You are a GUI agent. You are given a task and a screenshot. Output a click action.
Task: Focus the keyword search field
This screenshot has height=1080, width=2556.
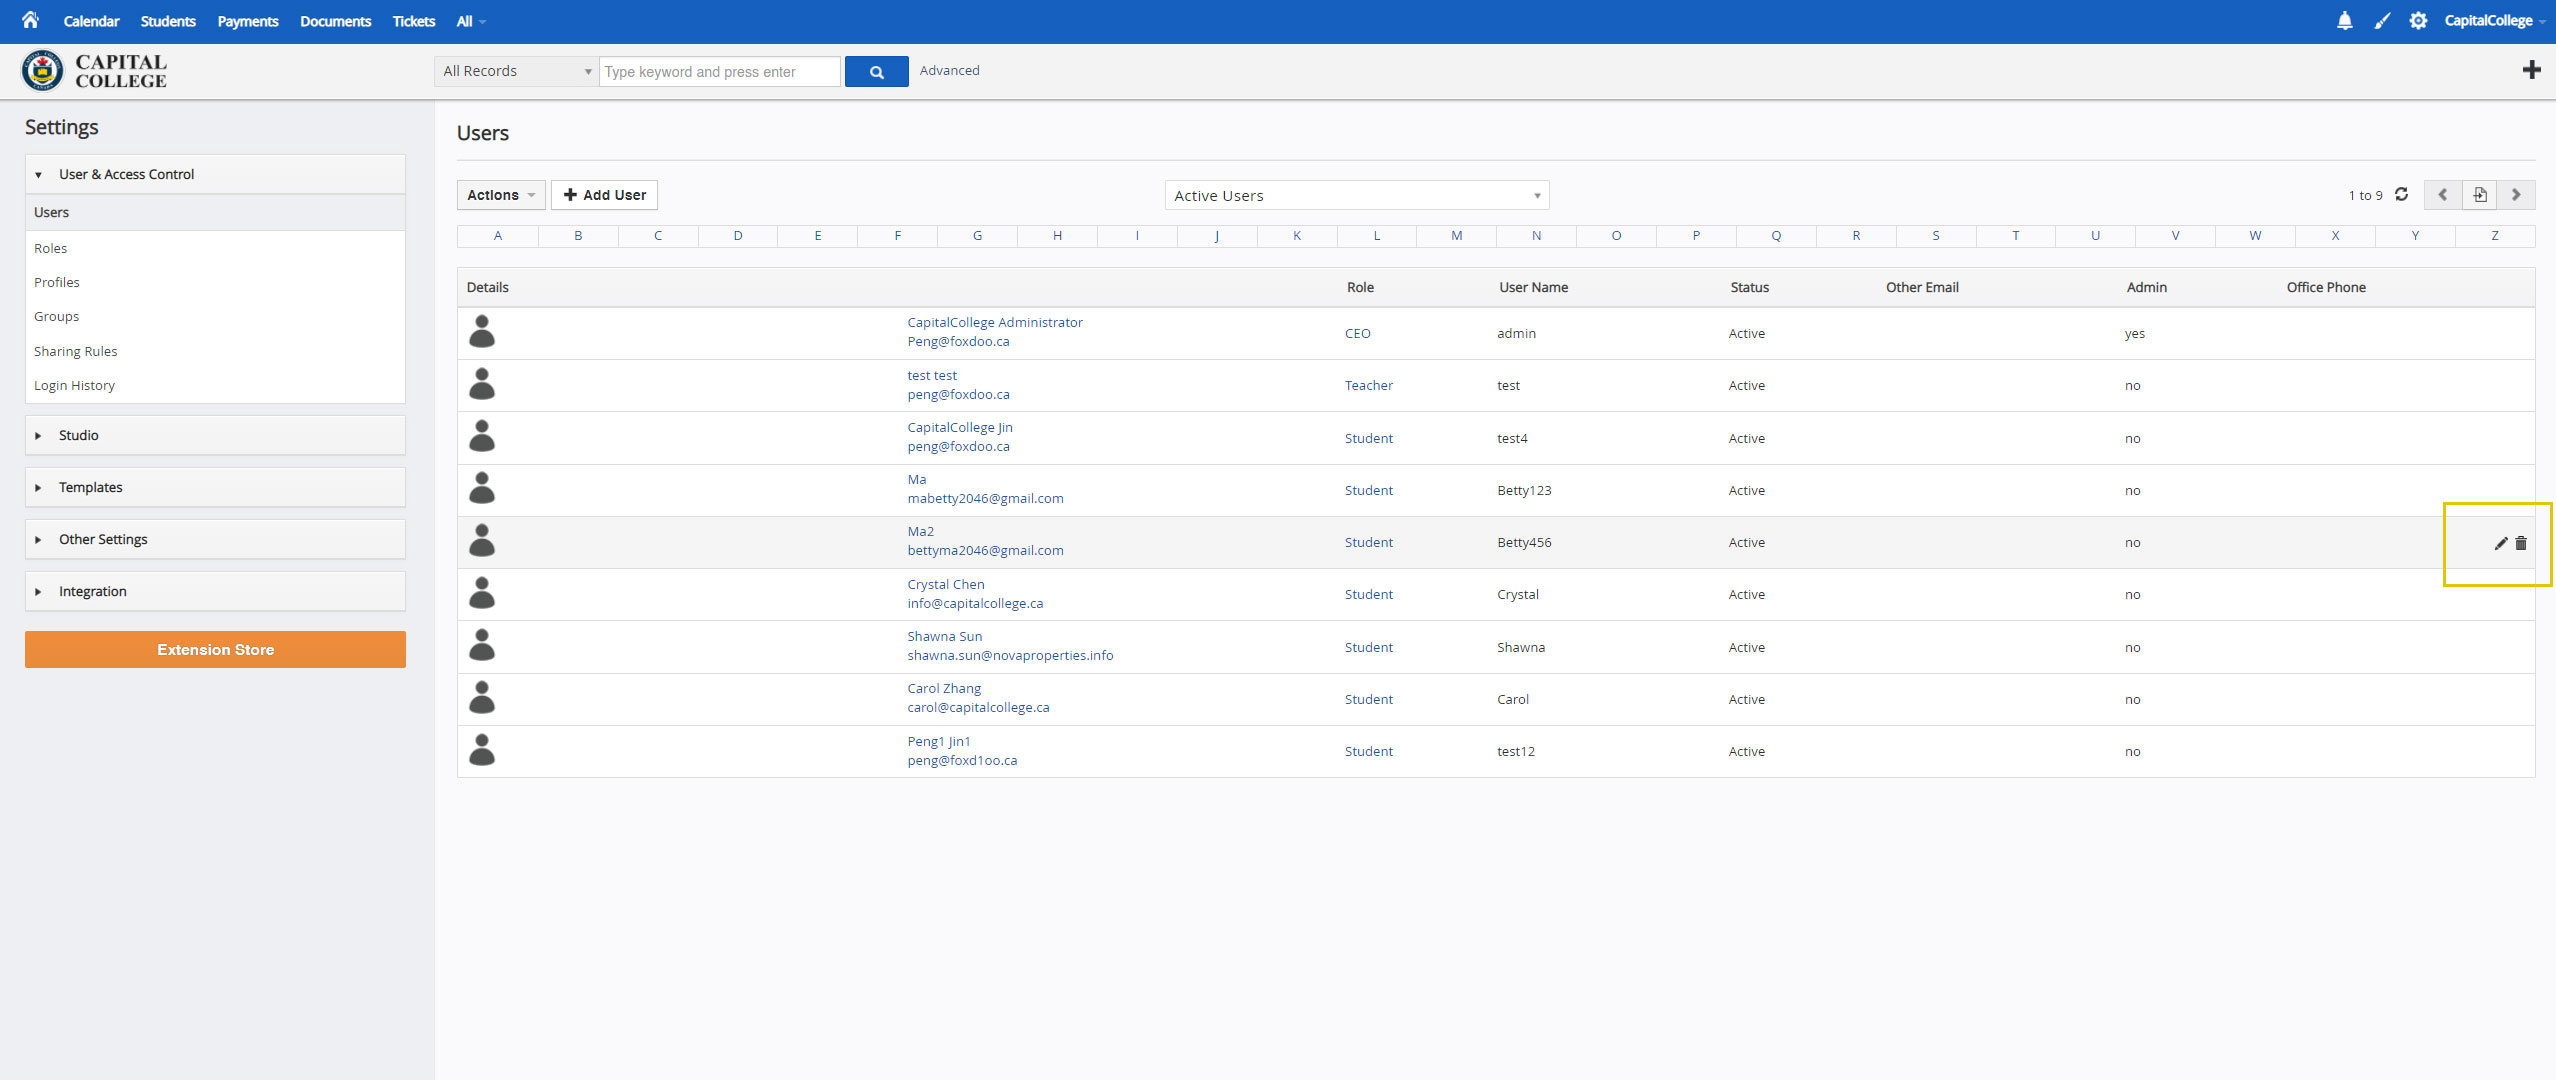coord(719,71)
